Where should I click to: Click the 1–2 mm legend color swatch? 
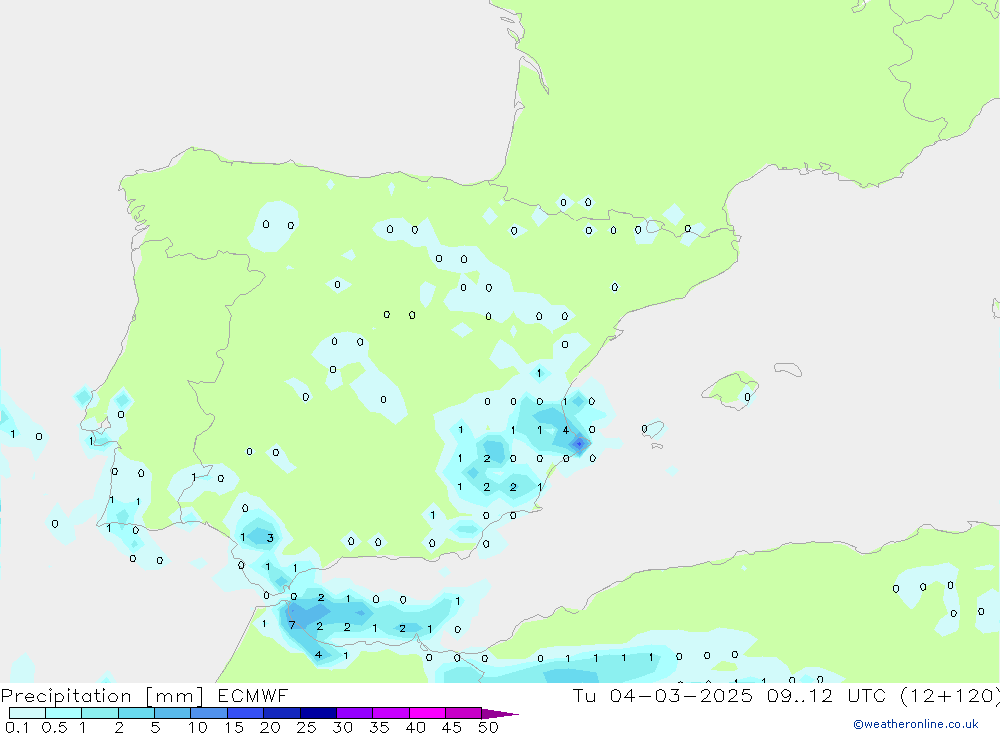[99, 713]
